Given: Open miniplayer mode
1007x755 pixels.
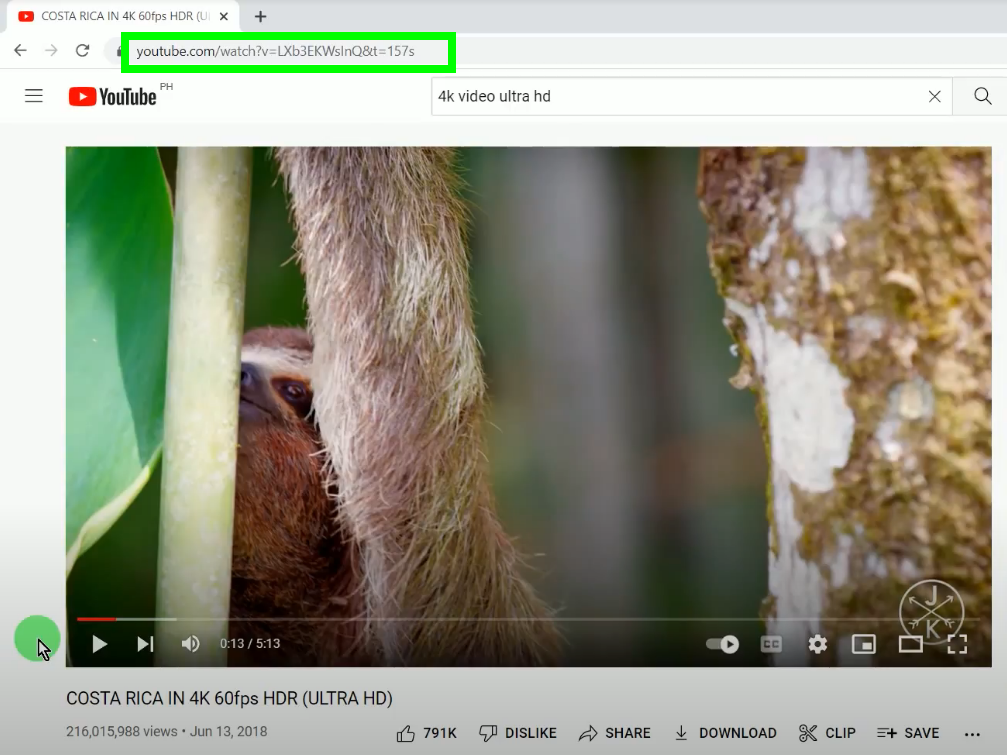Looking at the screenshot, I should [x=862, y=644].
